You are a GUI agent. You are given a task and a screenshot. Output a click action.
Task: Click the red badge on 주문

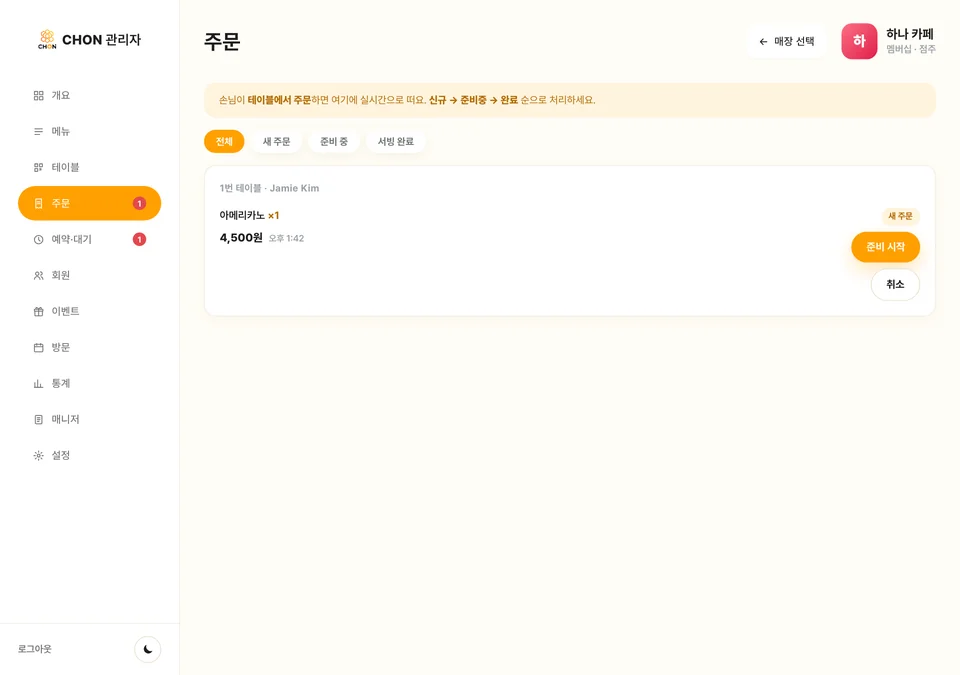(140, 203)
